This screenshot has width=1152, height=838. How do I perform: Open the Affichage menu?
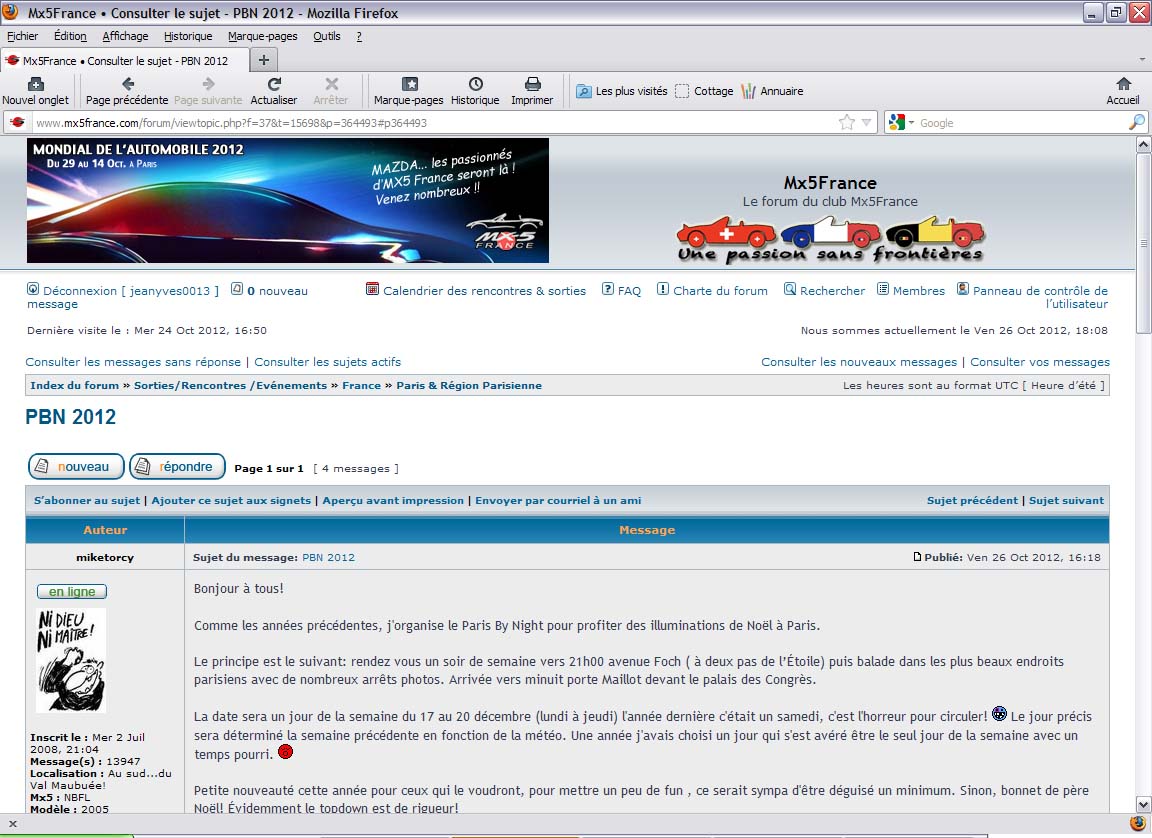tap(125, 36)
